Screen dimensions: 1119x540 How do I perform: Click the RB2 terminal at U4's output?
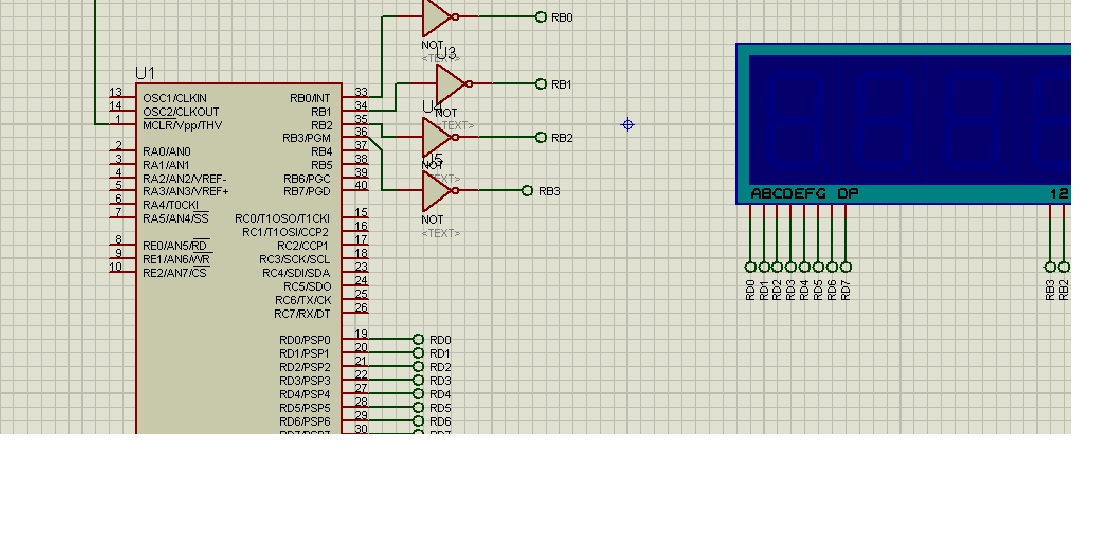point(541,138)
